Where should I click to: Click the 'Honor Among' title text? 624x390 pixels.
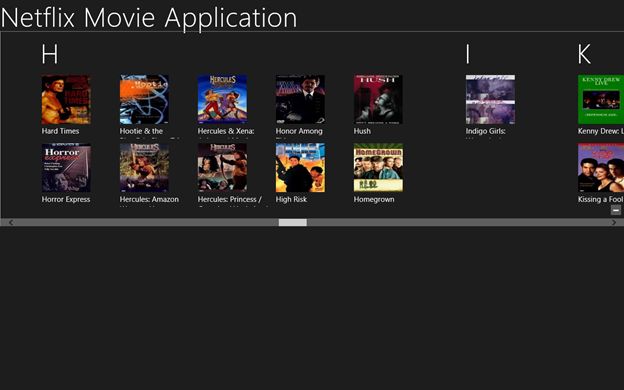(299, 131)
